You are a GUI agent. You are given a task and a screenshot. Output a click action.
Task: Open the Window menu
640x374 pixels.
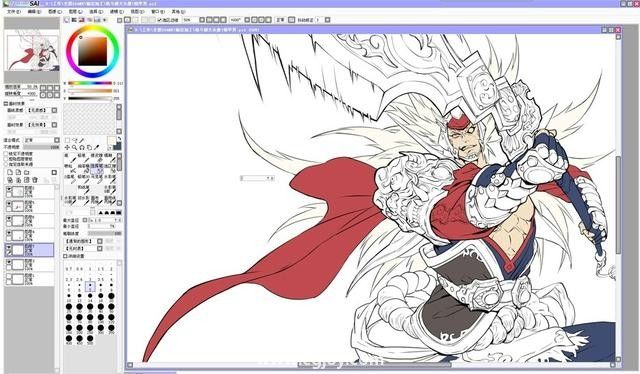pos(158,12)
